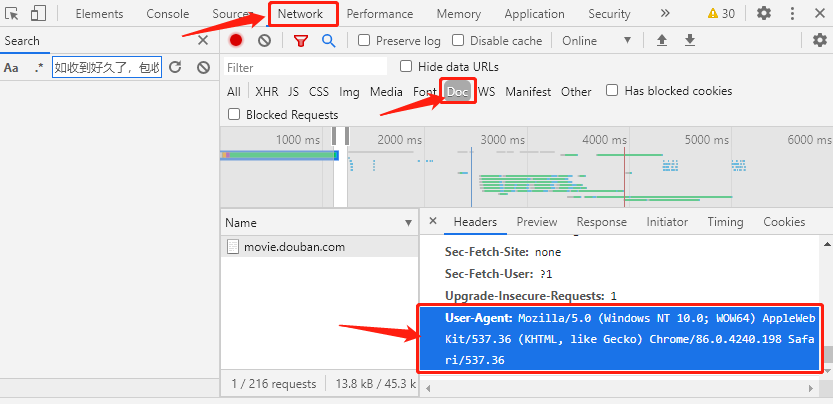Close the request details pane

click(432, 221)
